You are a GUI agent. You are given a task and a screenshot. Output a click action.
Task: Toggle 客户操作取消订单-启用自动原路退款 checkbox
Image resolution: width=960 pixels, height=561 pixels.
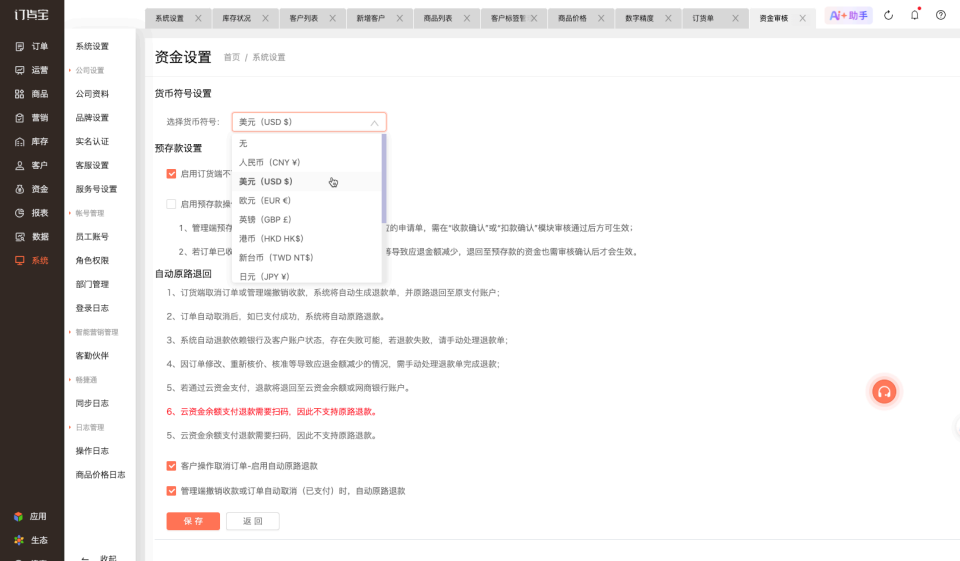[x=171, y=466]
